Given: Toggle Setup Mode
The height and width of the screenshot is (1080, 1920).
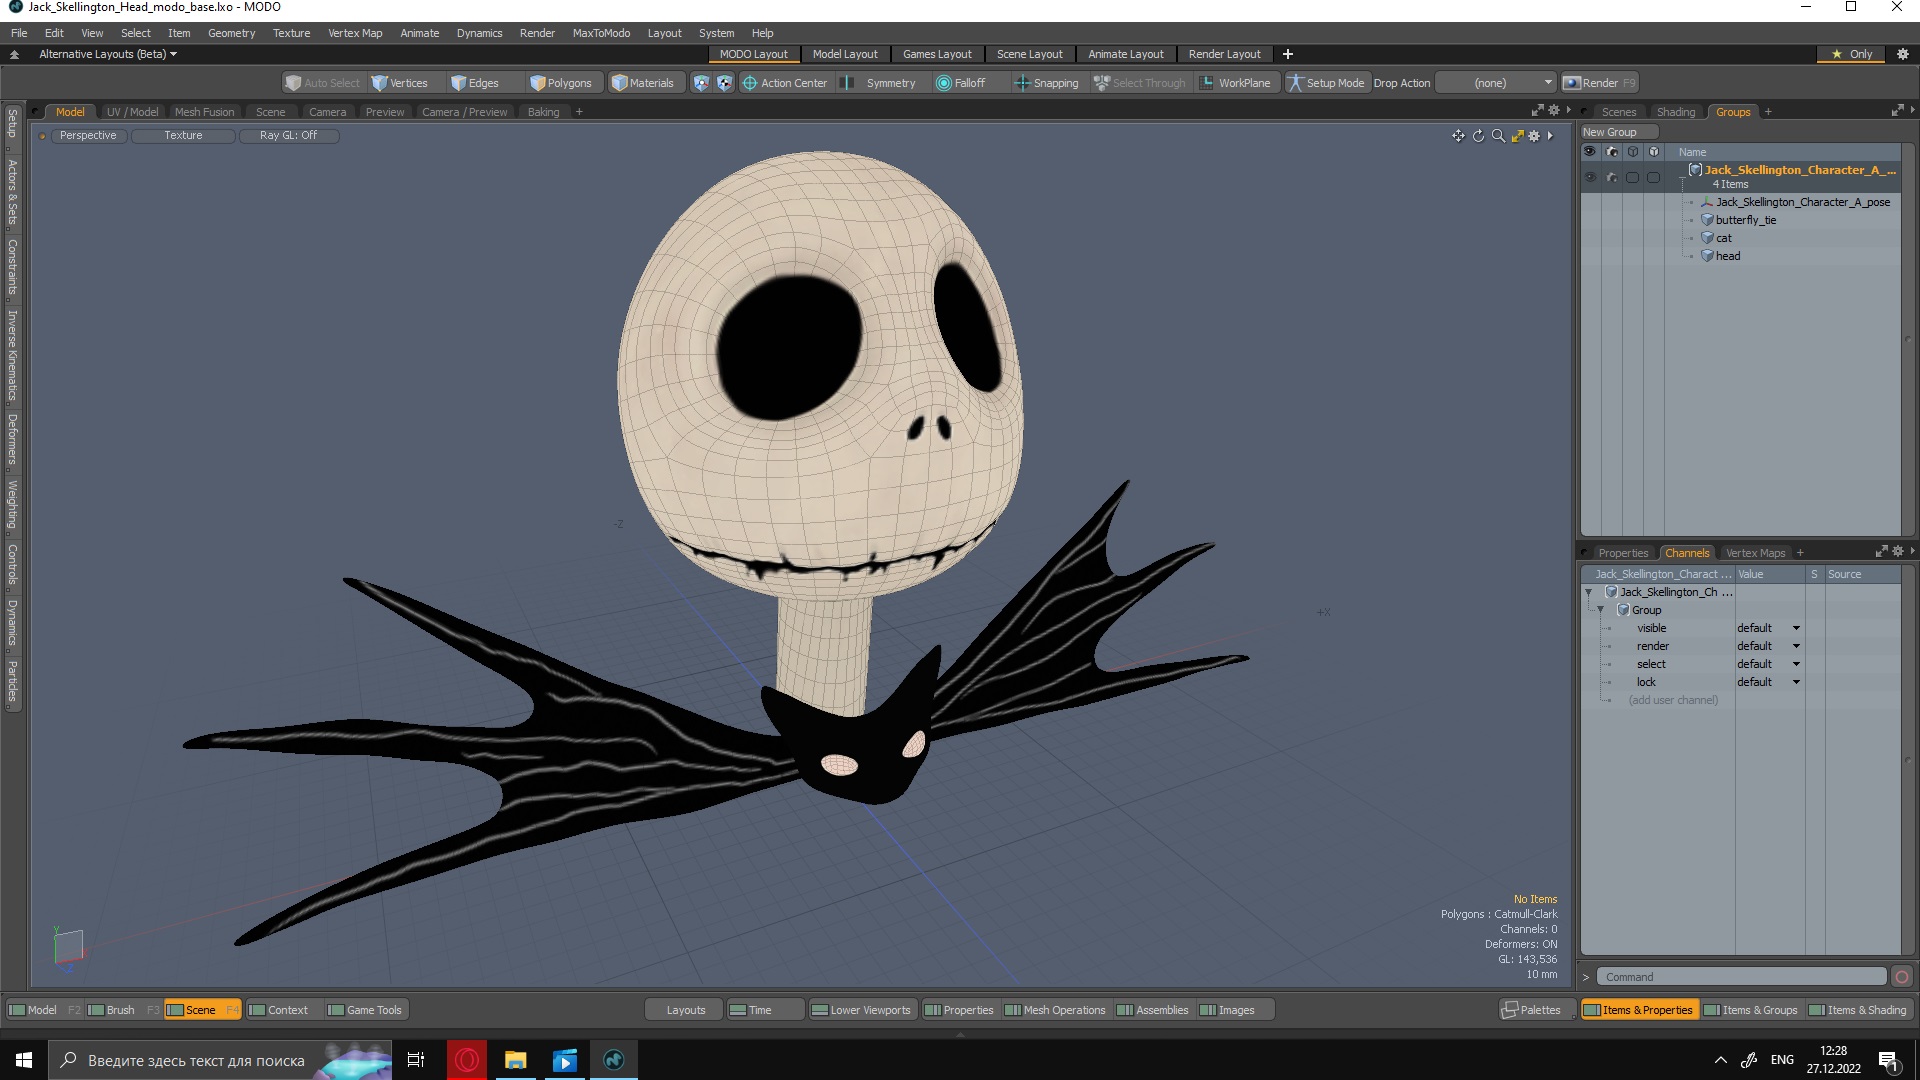Looking at the screenshot, I should click(1326, 83).
